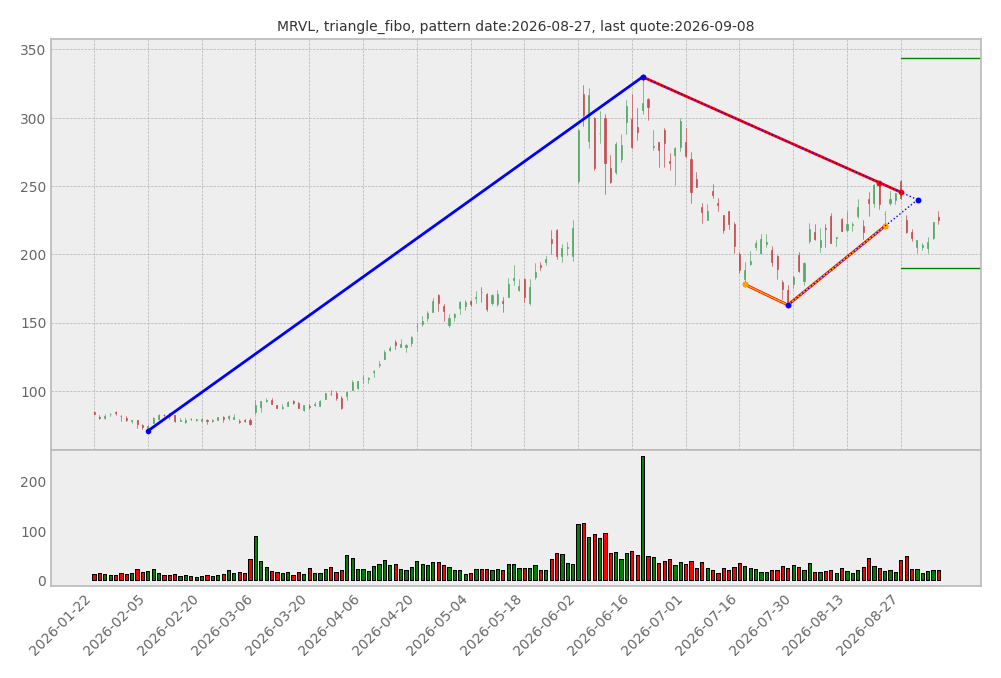Screen dimensions: 1001x678
Task: Click the blue point at the pattern start low
Action: pos(149,432)
